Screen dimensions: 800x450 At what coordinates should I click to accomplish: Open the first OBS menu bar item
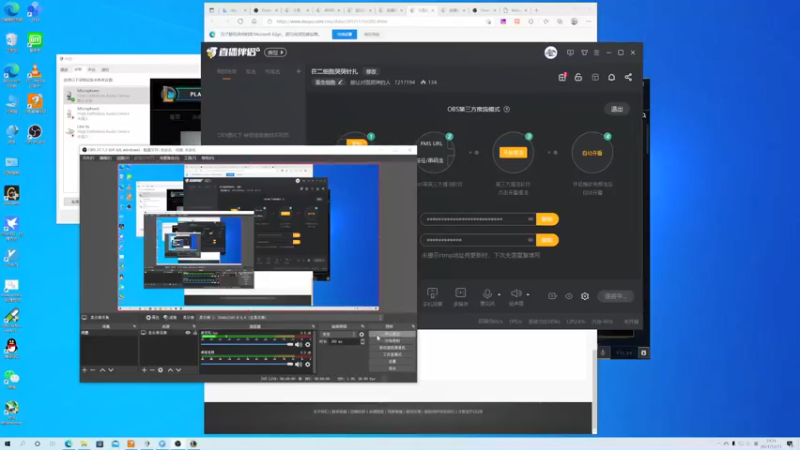(x=89, y=158)
